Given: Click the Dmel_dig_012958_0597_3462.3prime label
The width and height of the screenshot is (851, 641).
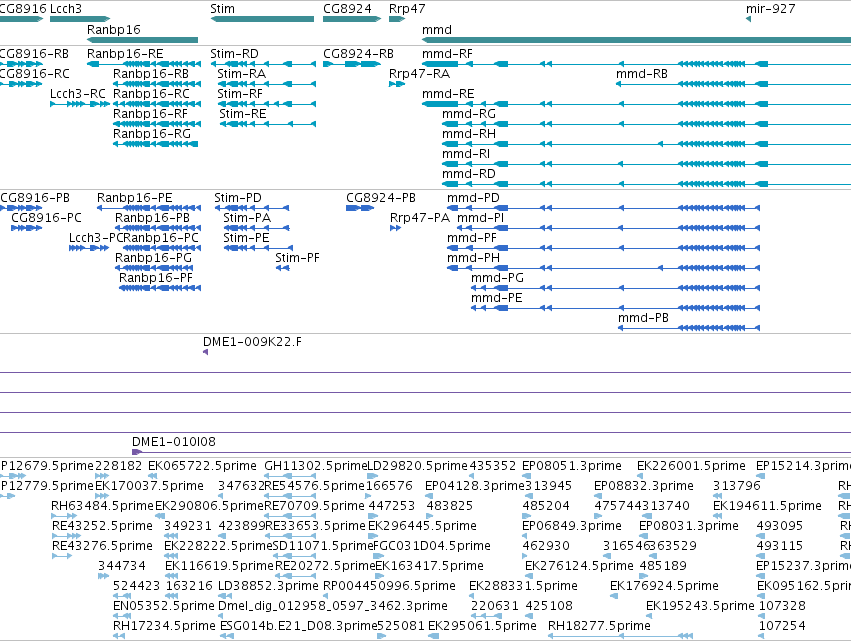Looking at the screenshot, I should [x=333, y=606].
